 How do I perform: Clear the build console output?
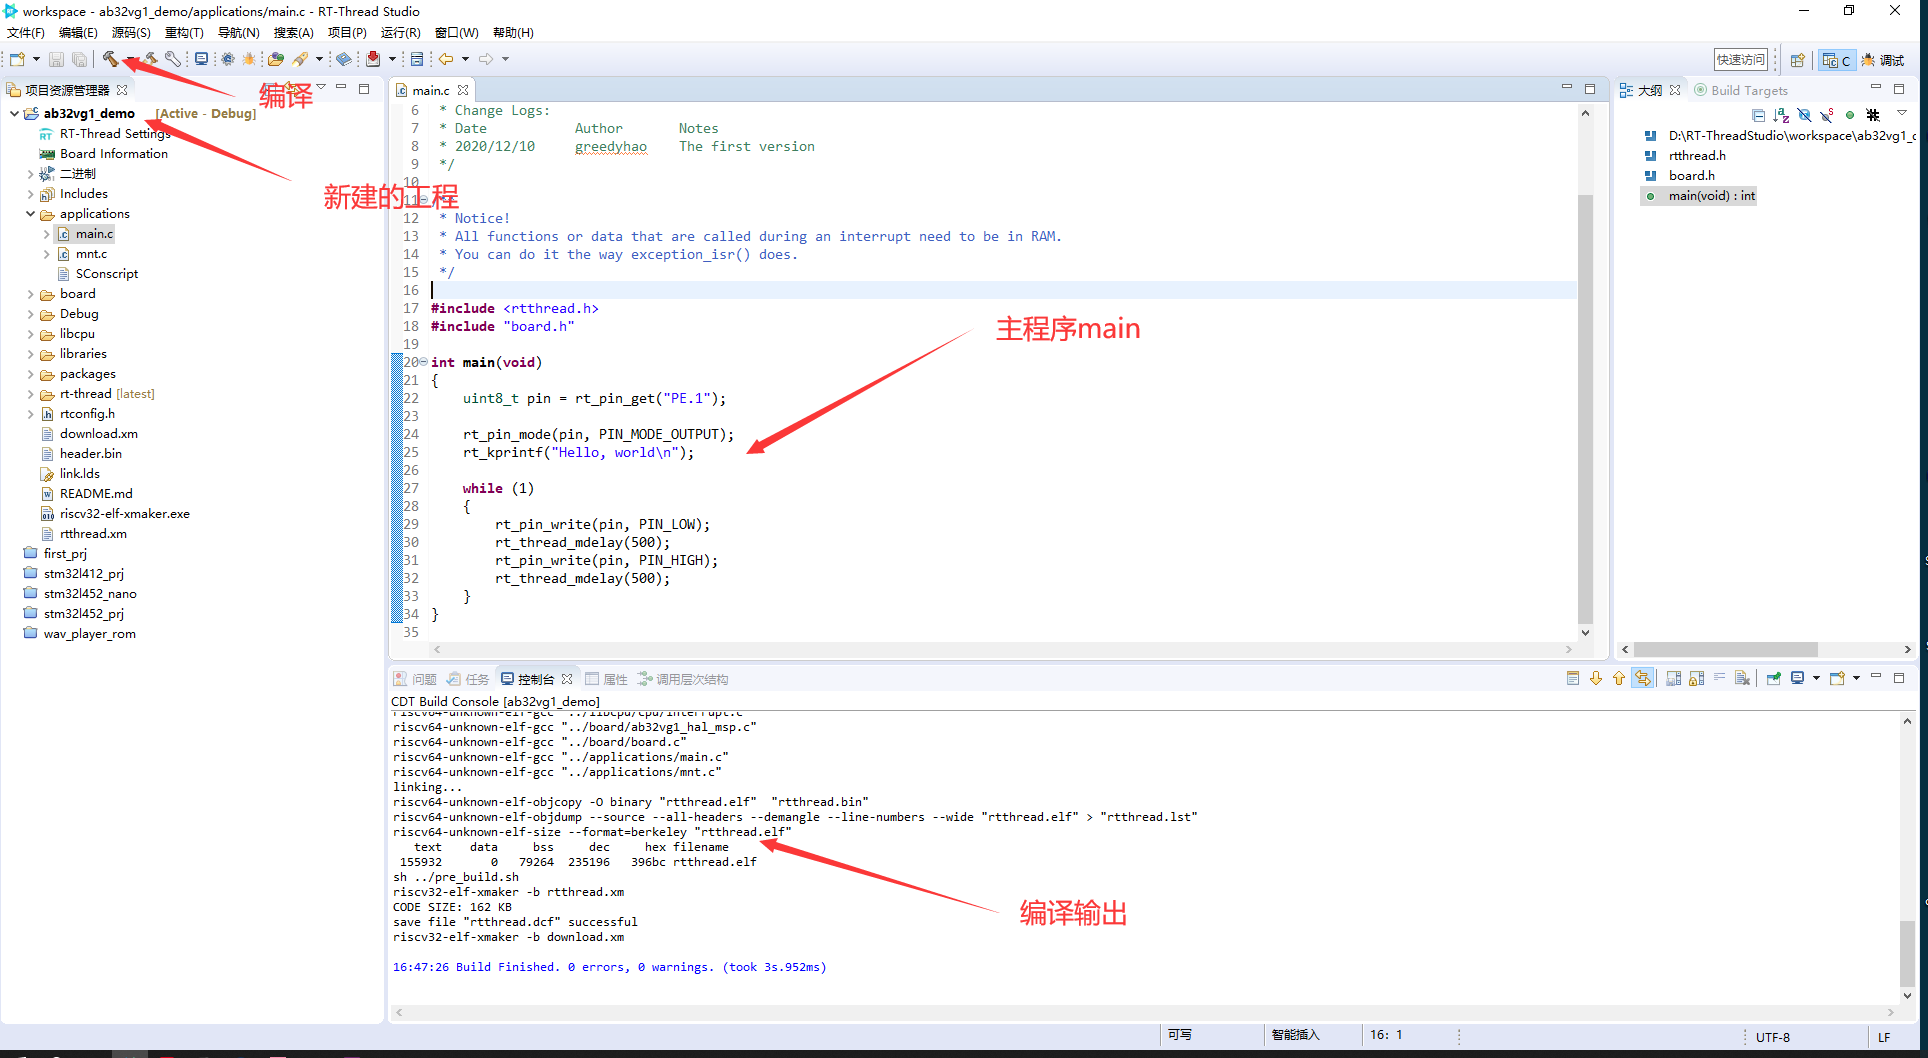pyautogui.click(x=1742, y=678)
